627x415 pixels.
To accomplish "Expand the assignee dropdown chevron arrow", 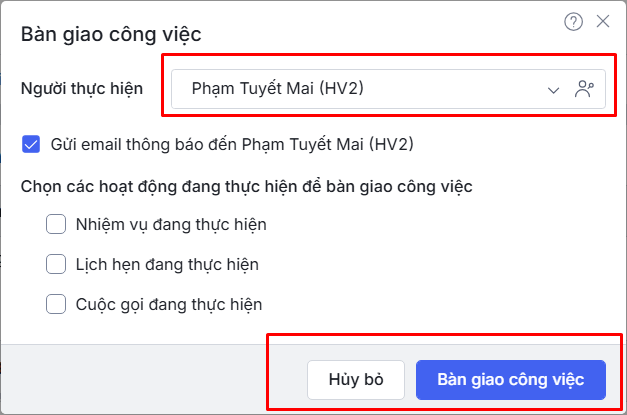I will 554,90.
